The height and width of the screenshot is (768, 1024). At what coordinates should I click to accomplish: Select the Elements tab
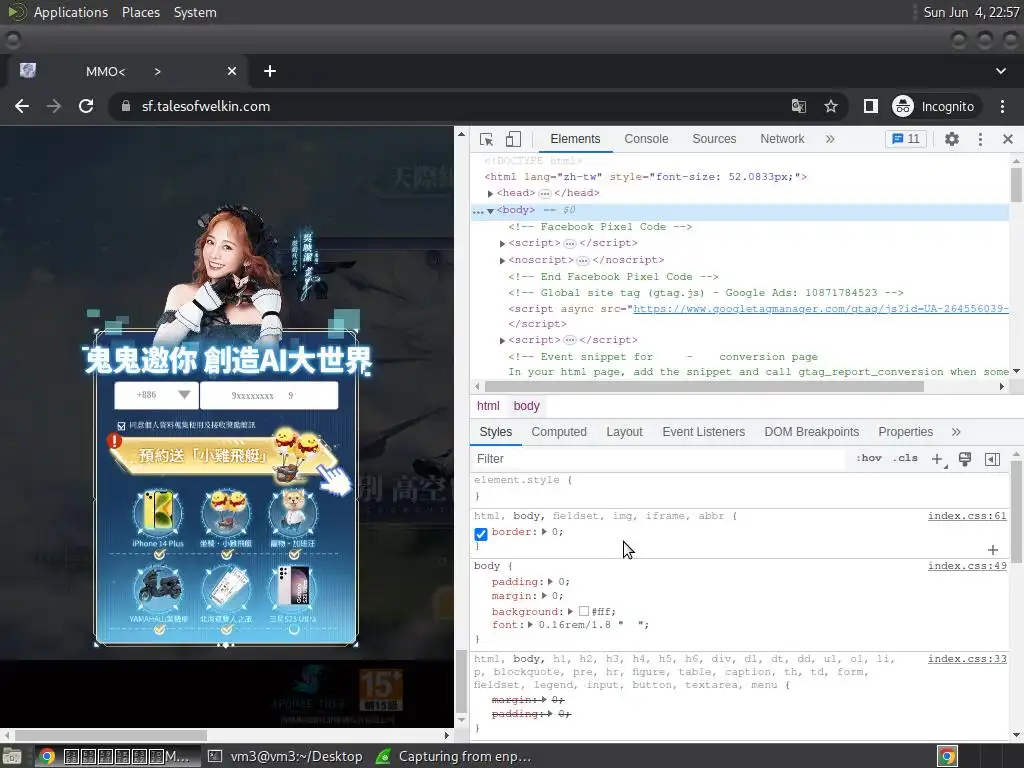[575, 139]
